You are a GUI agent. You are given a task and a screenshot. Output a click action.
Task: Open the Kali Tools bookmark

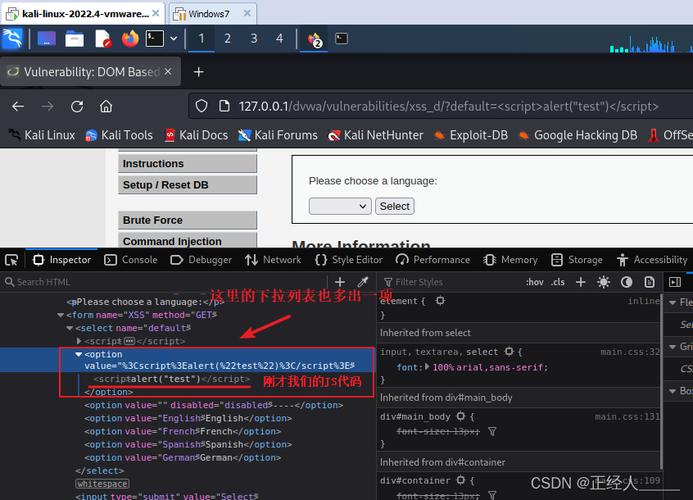119,135
